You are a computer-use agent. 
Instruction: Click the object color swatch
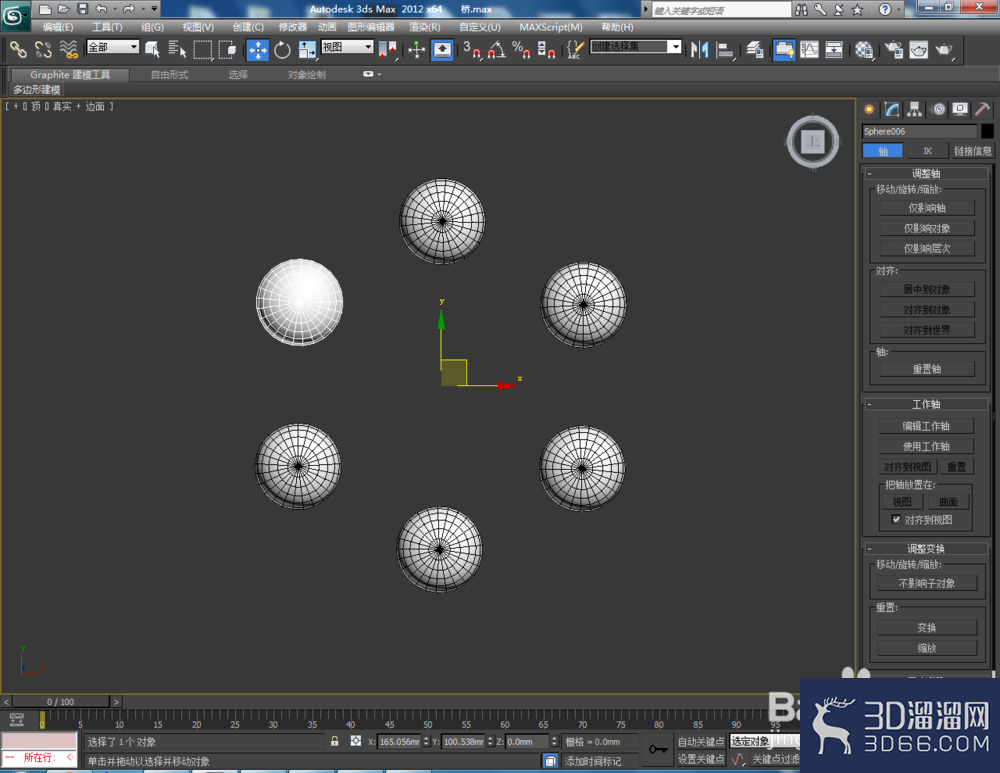(x=987, y=131)
